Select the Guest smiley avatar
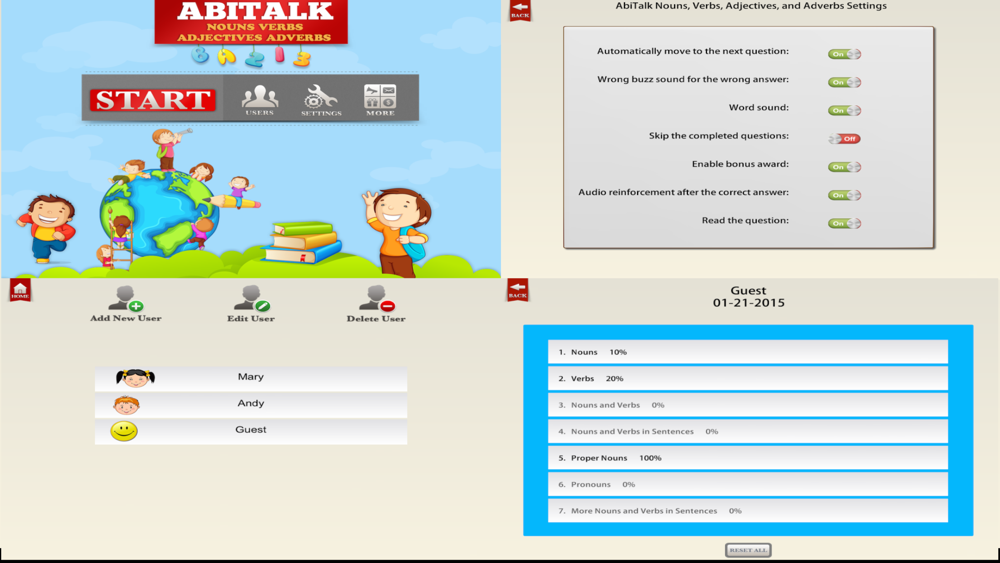Image resolution: width=1000 pixels, height=563 pixels. [x=124, y=431]
